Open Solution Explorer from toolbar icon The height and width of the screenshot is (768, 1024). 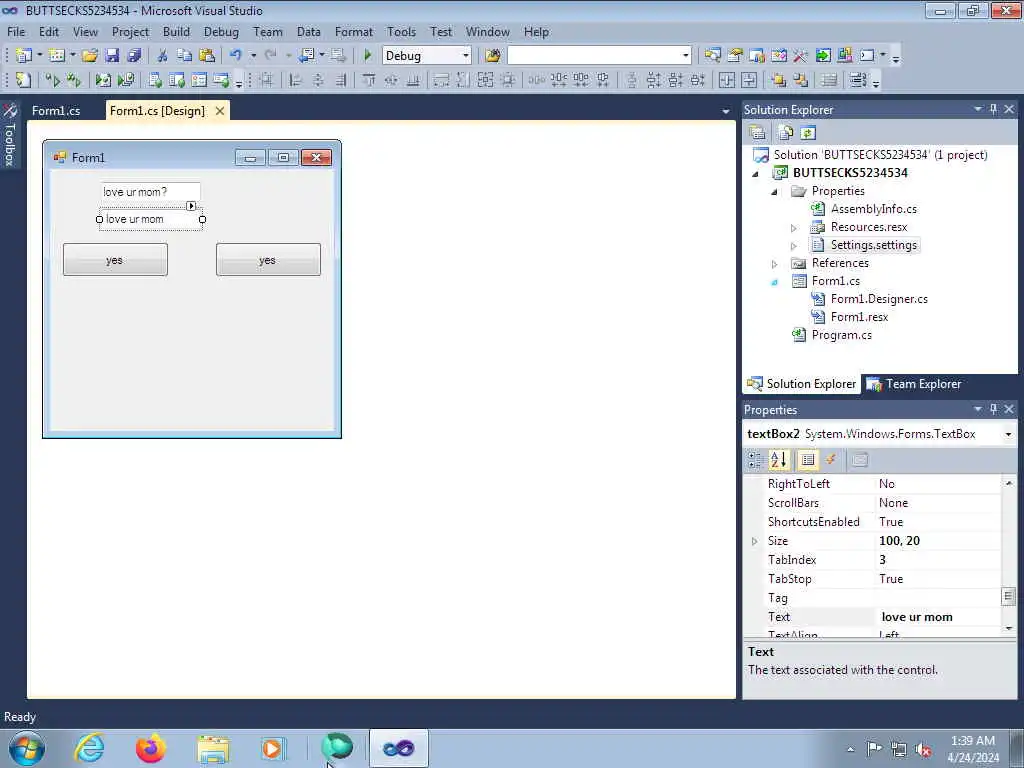712,56
